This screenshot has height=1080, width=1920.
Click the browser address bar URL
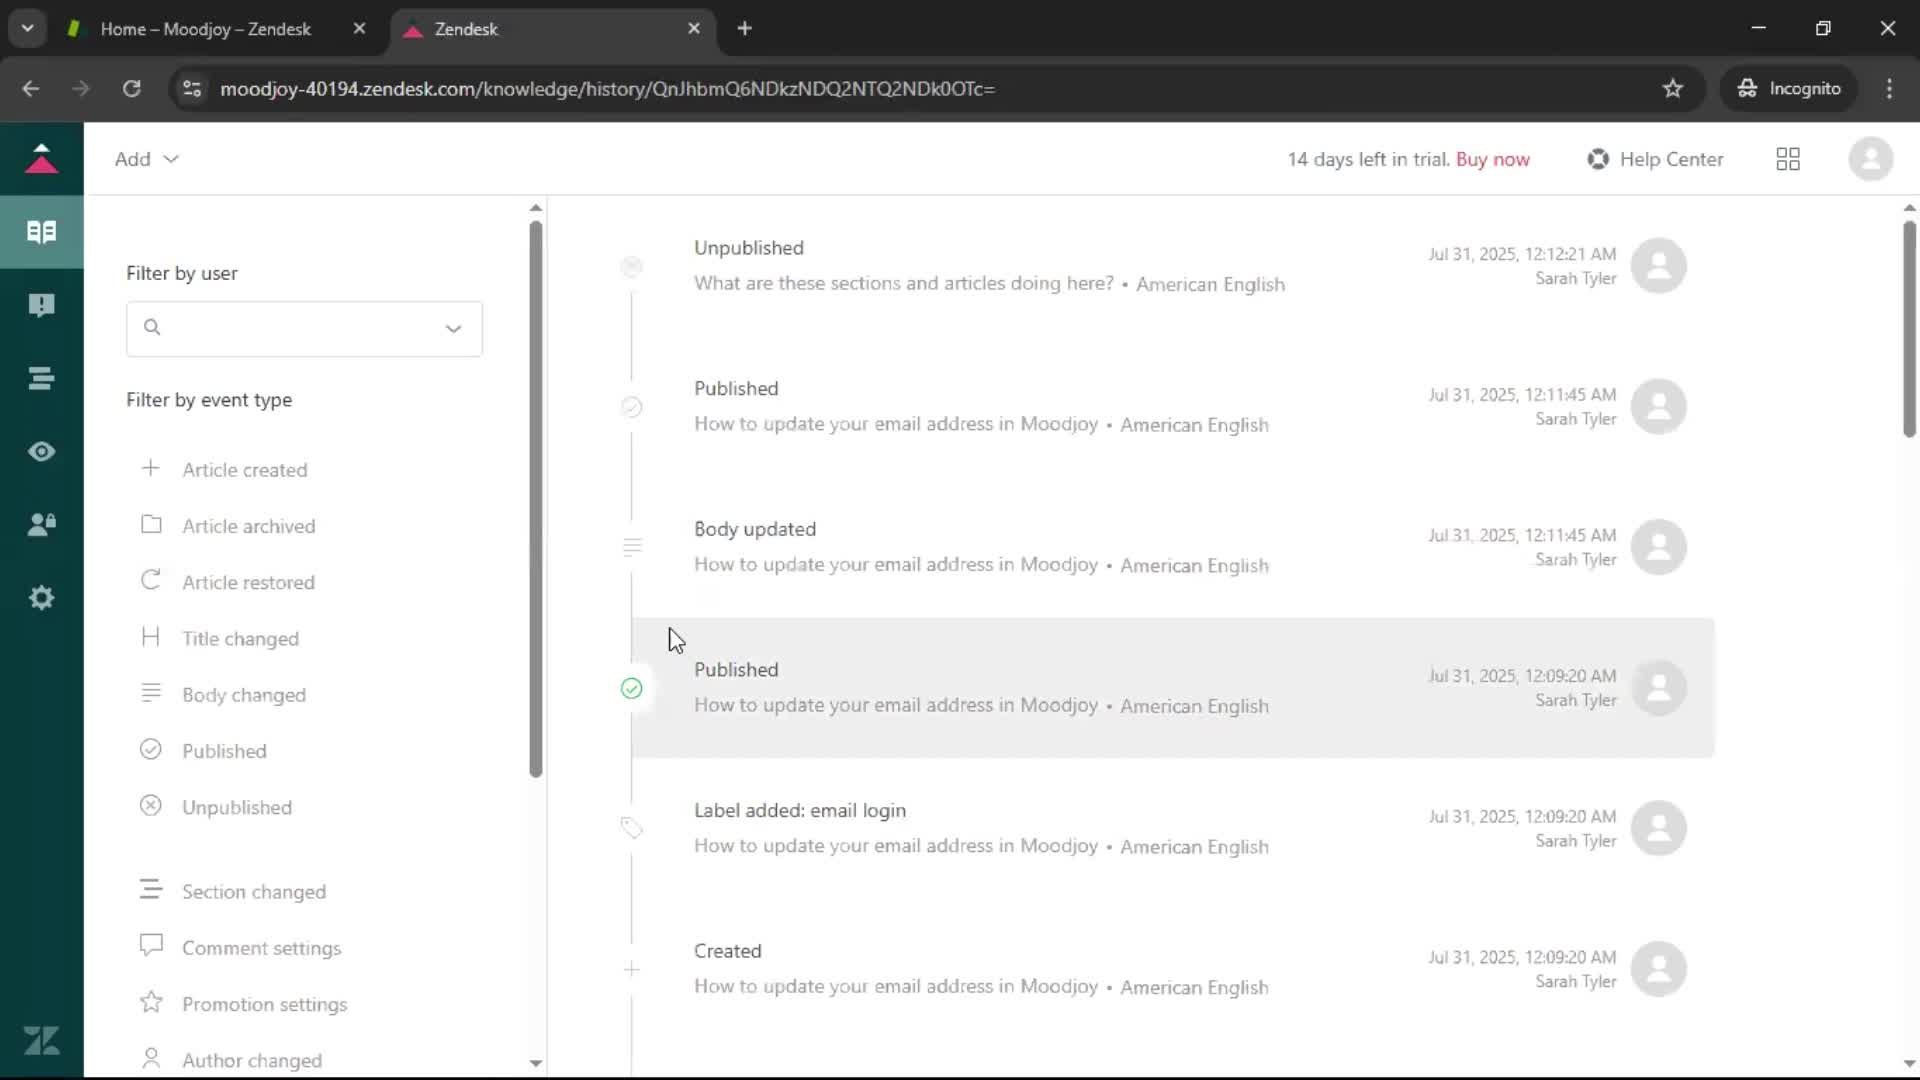[607, 88]
